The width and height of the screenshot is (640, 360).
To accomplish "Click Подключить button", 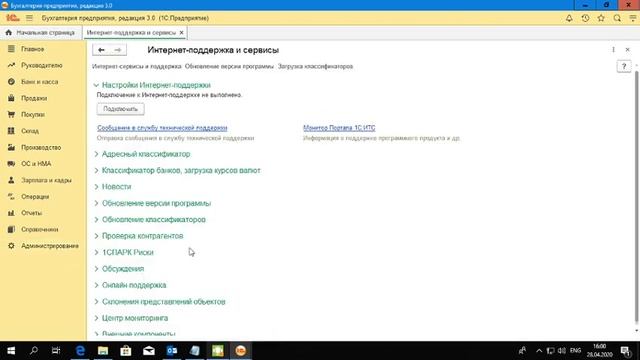I will pyautogui.click(x=120, y=109).
